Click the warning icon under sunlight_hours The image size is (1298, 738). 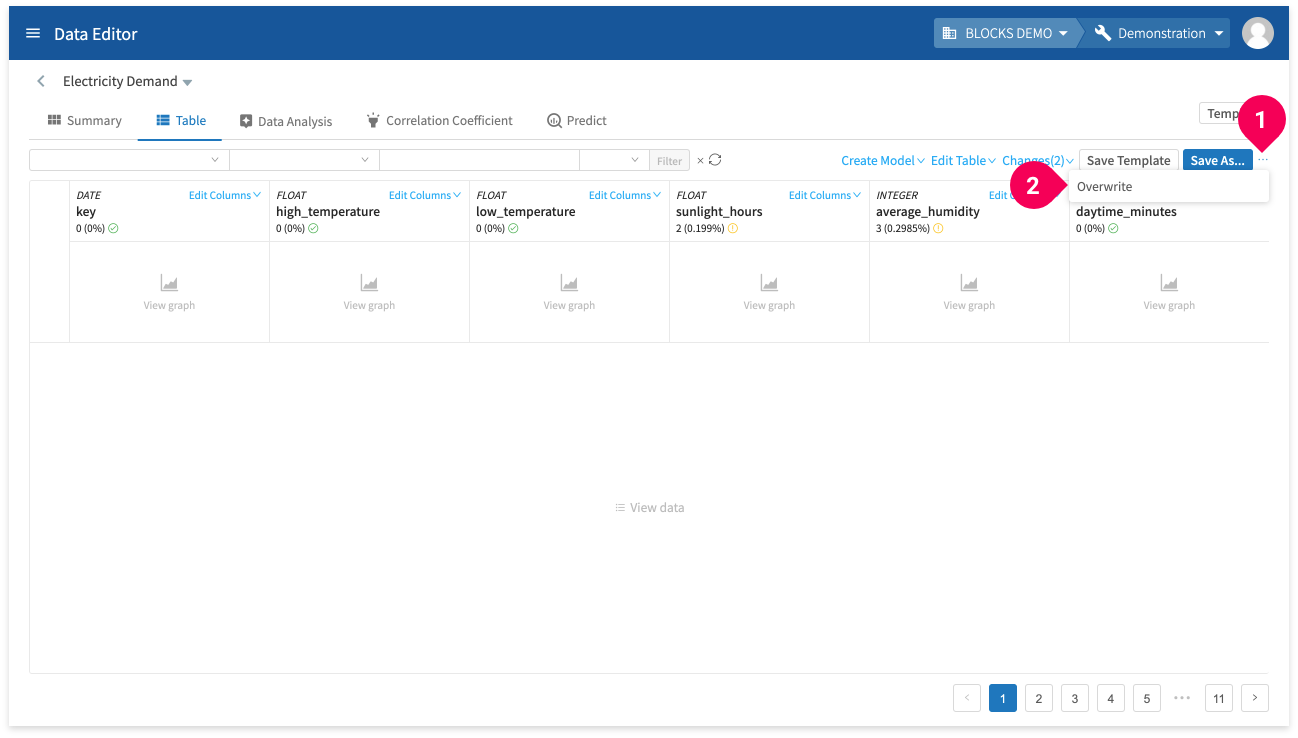point(732,228)
